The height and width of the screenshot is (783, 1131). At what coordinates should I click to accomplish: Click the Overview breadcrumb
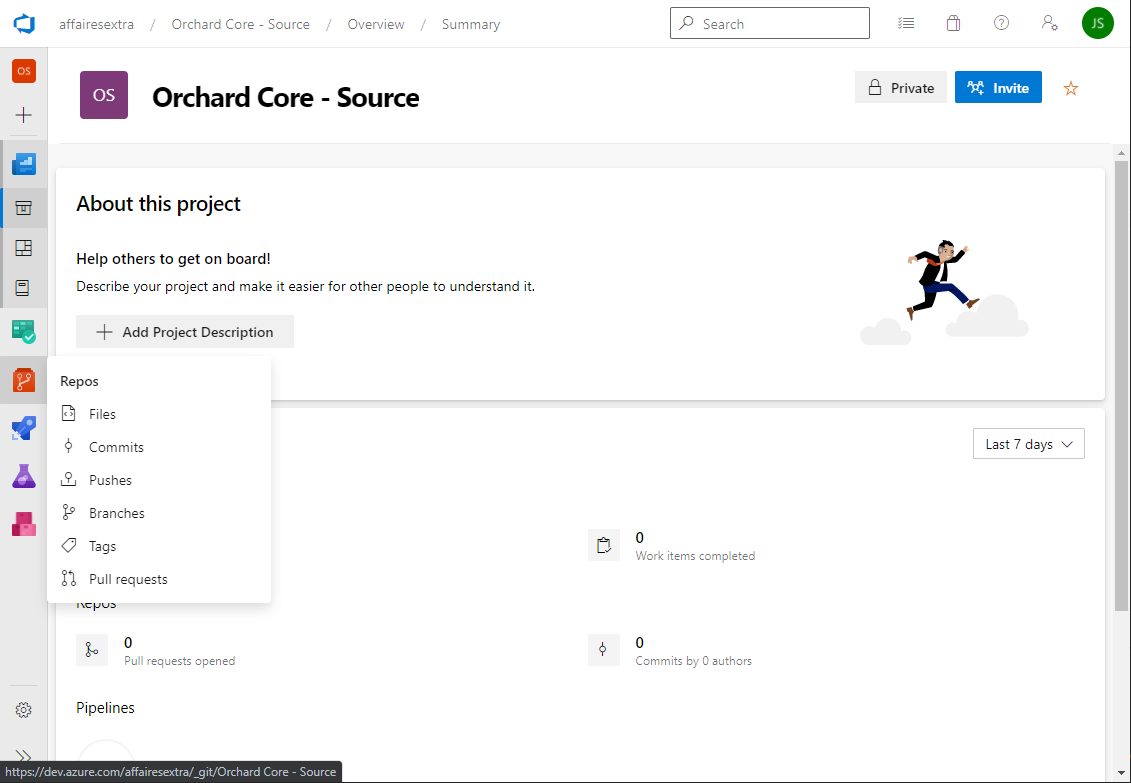(x=376, y=25)
